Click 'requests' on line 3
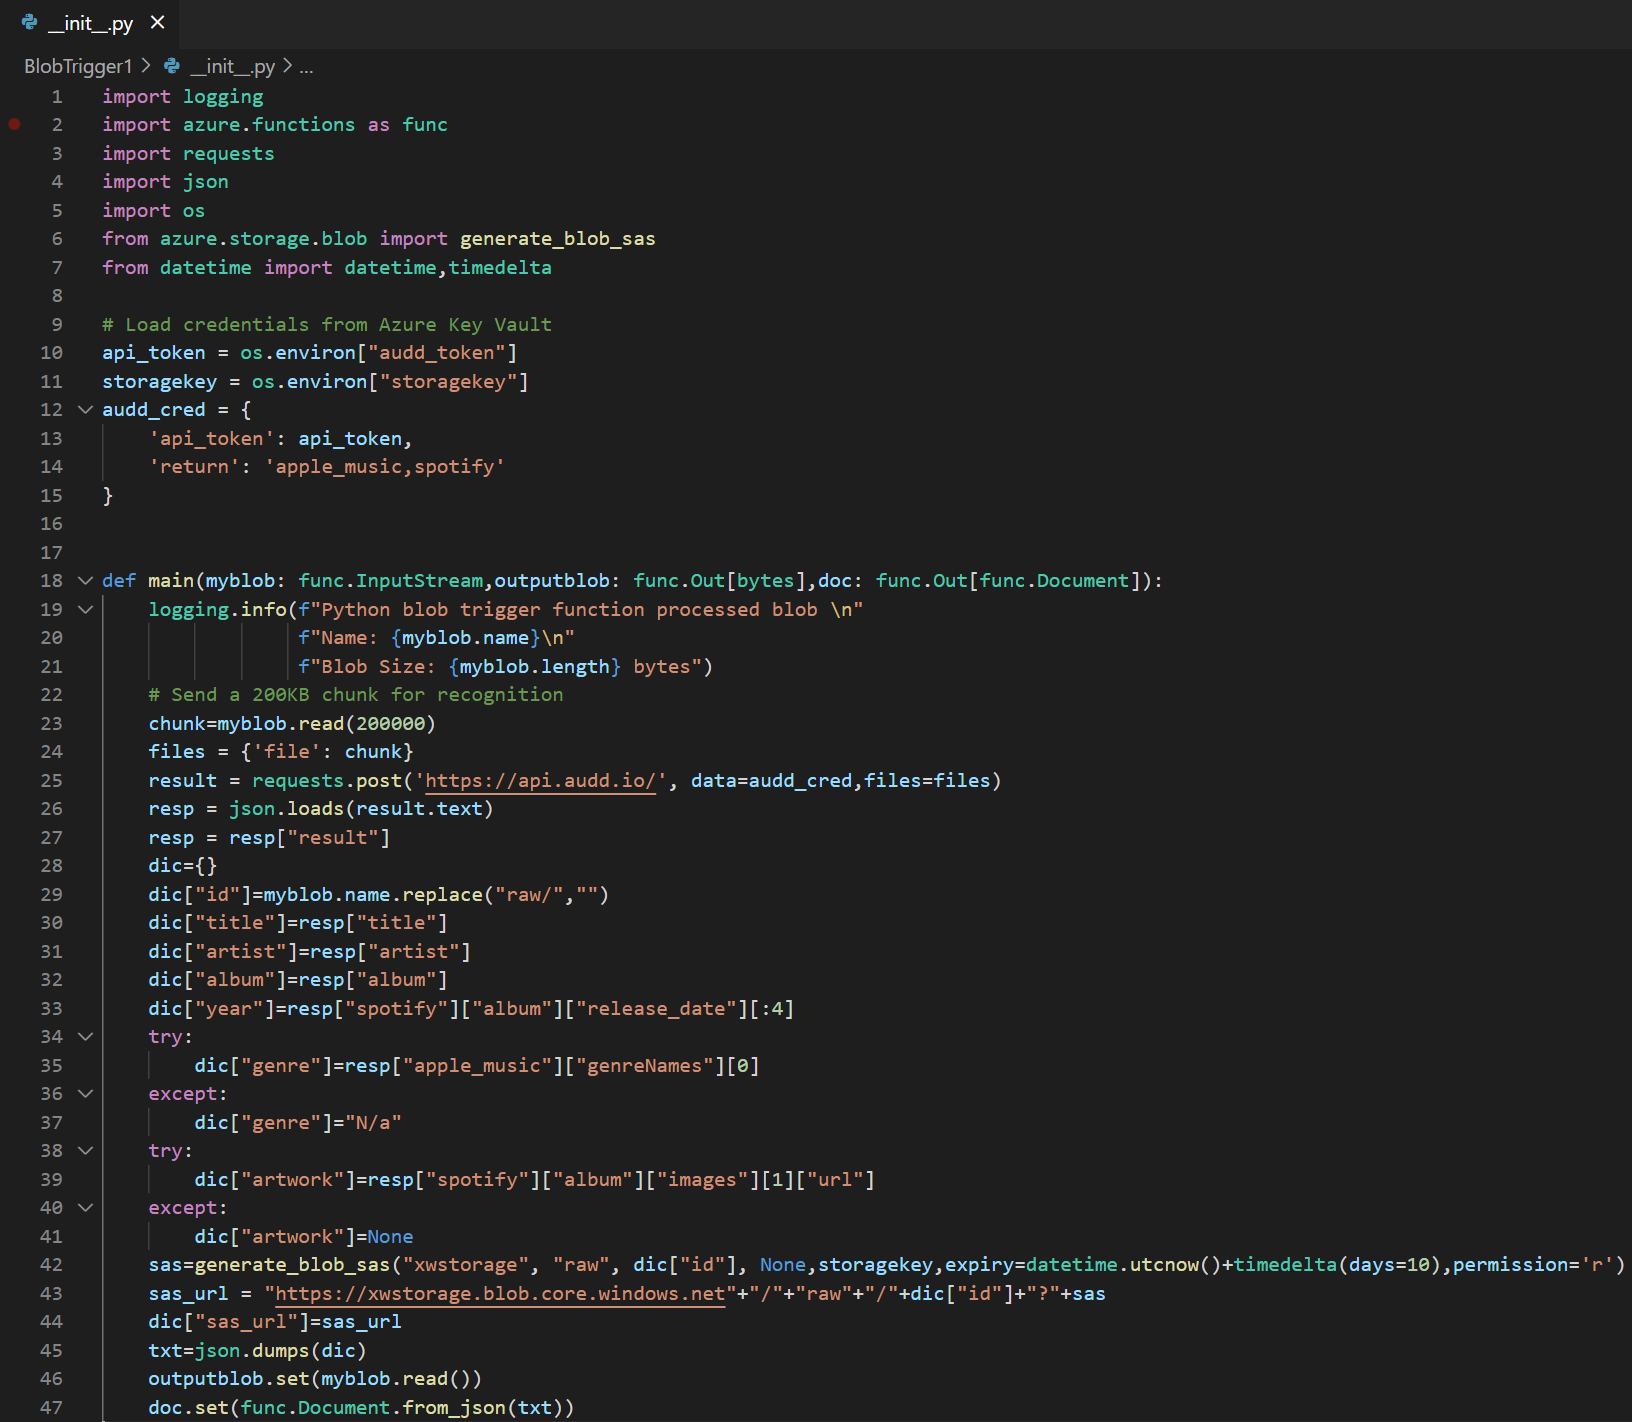This screenshot has height=1422, width=1632. click(229, 153)
